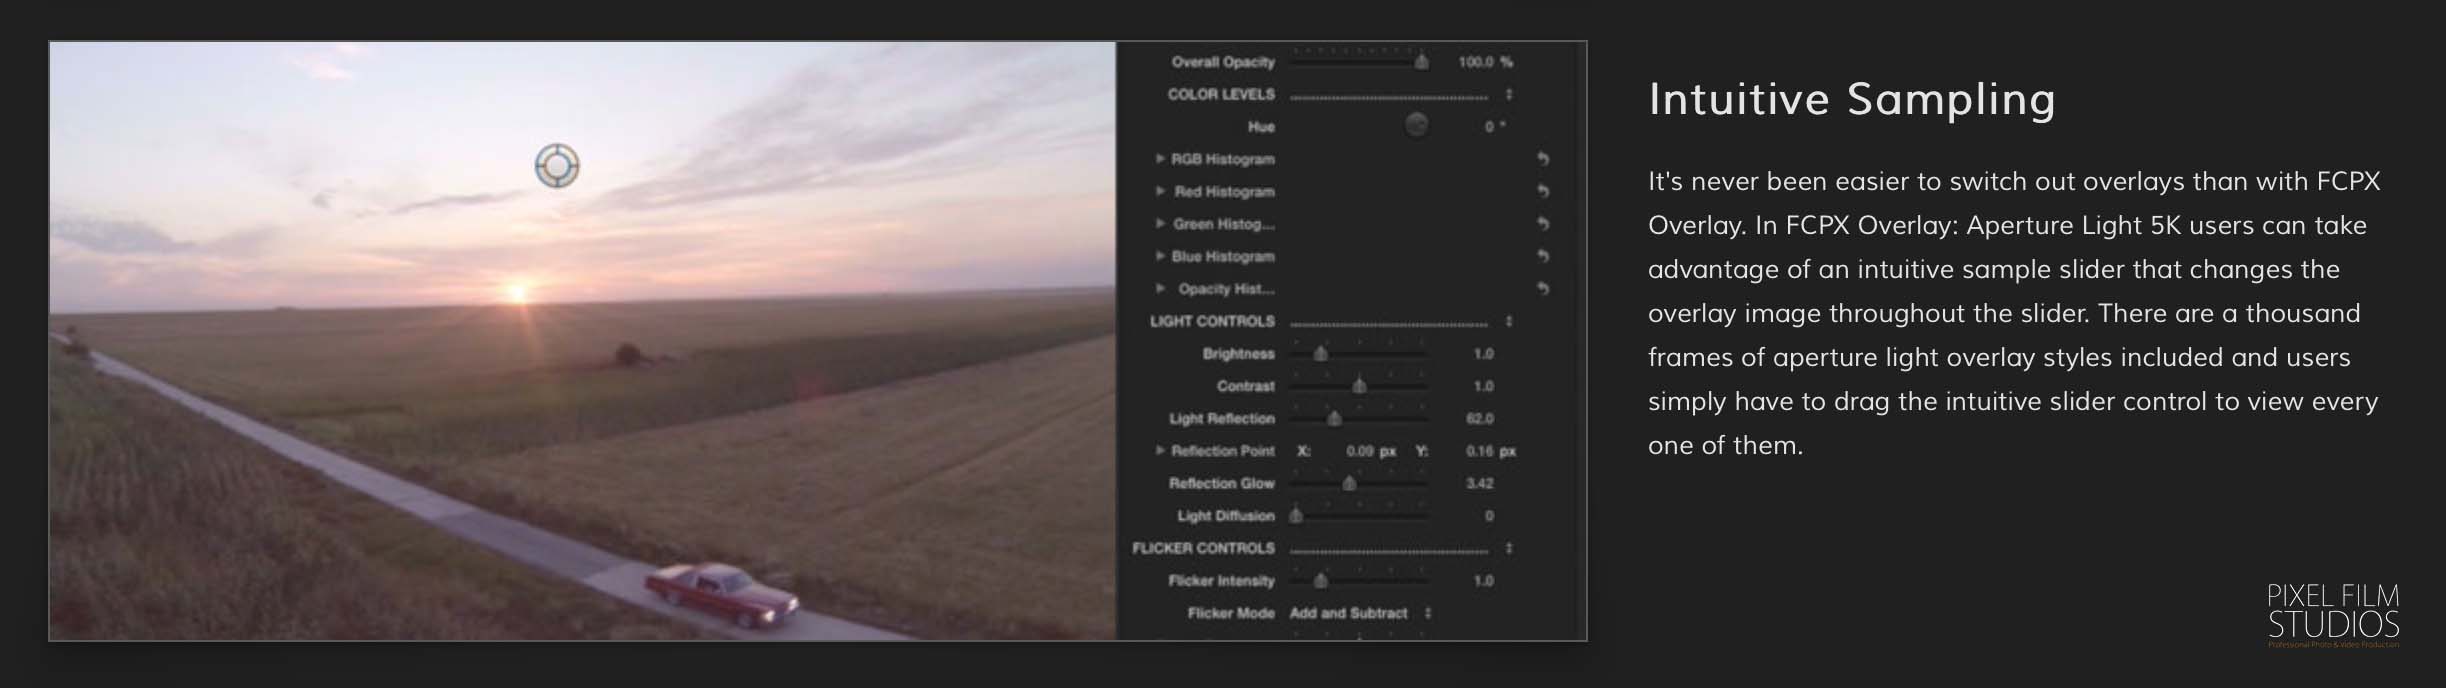This screenshot has height=688, width=2446.
Task: Expand the Blue Histogram disclosure triangle
Action: pyautogui.click(x=1160, y=256)
